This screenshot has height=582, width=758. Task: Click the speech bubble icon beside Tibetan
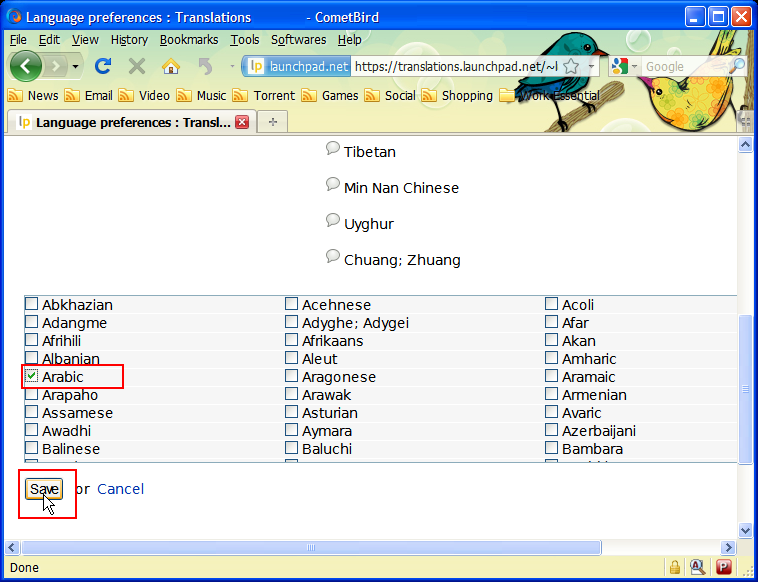point(333,149)
